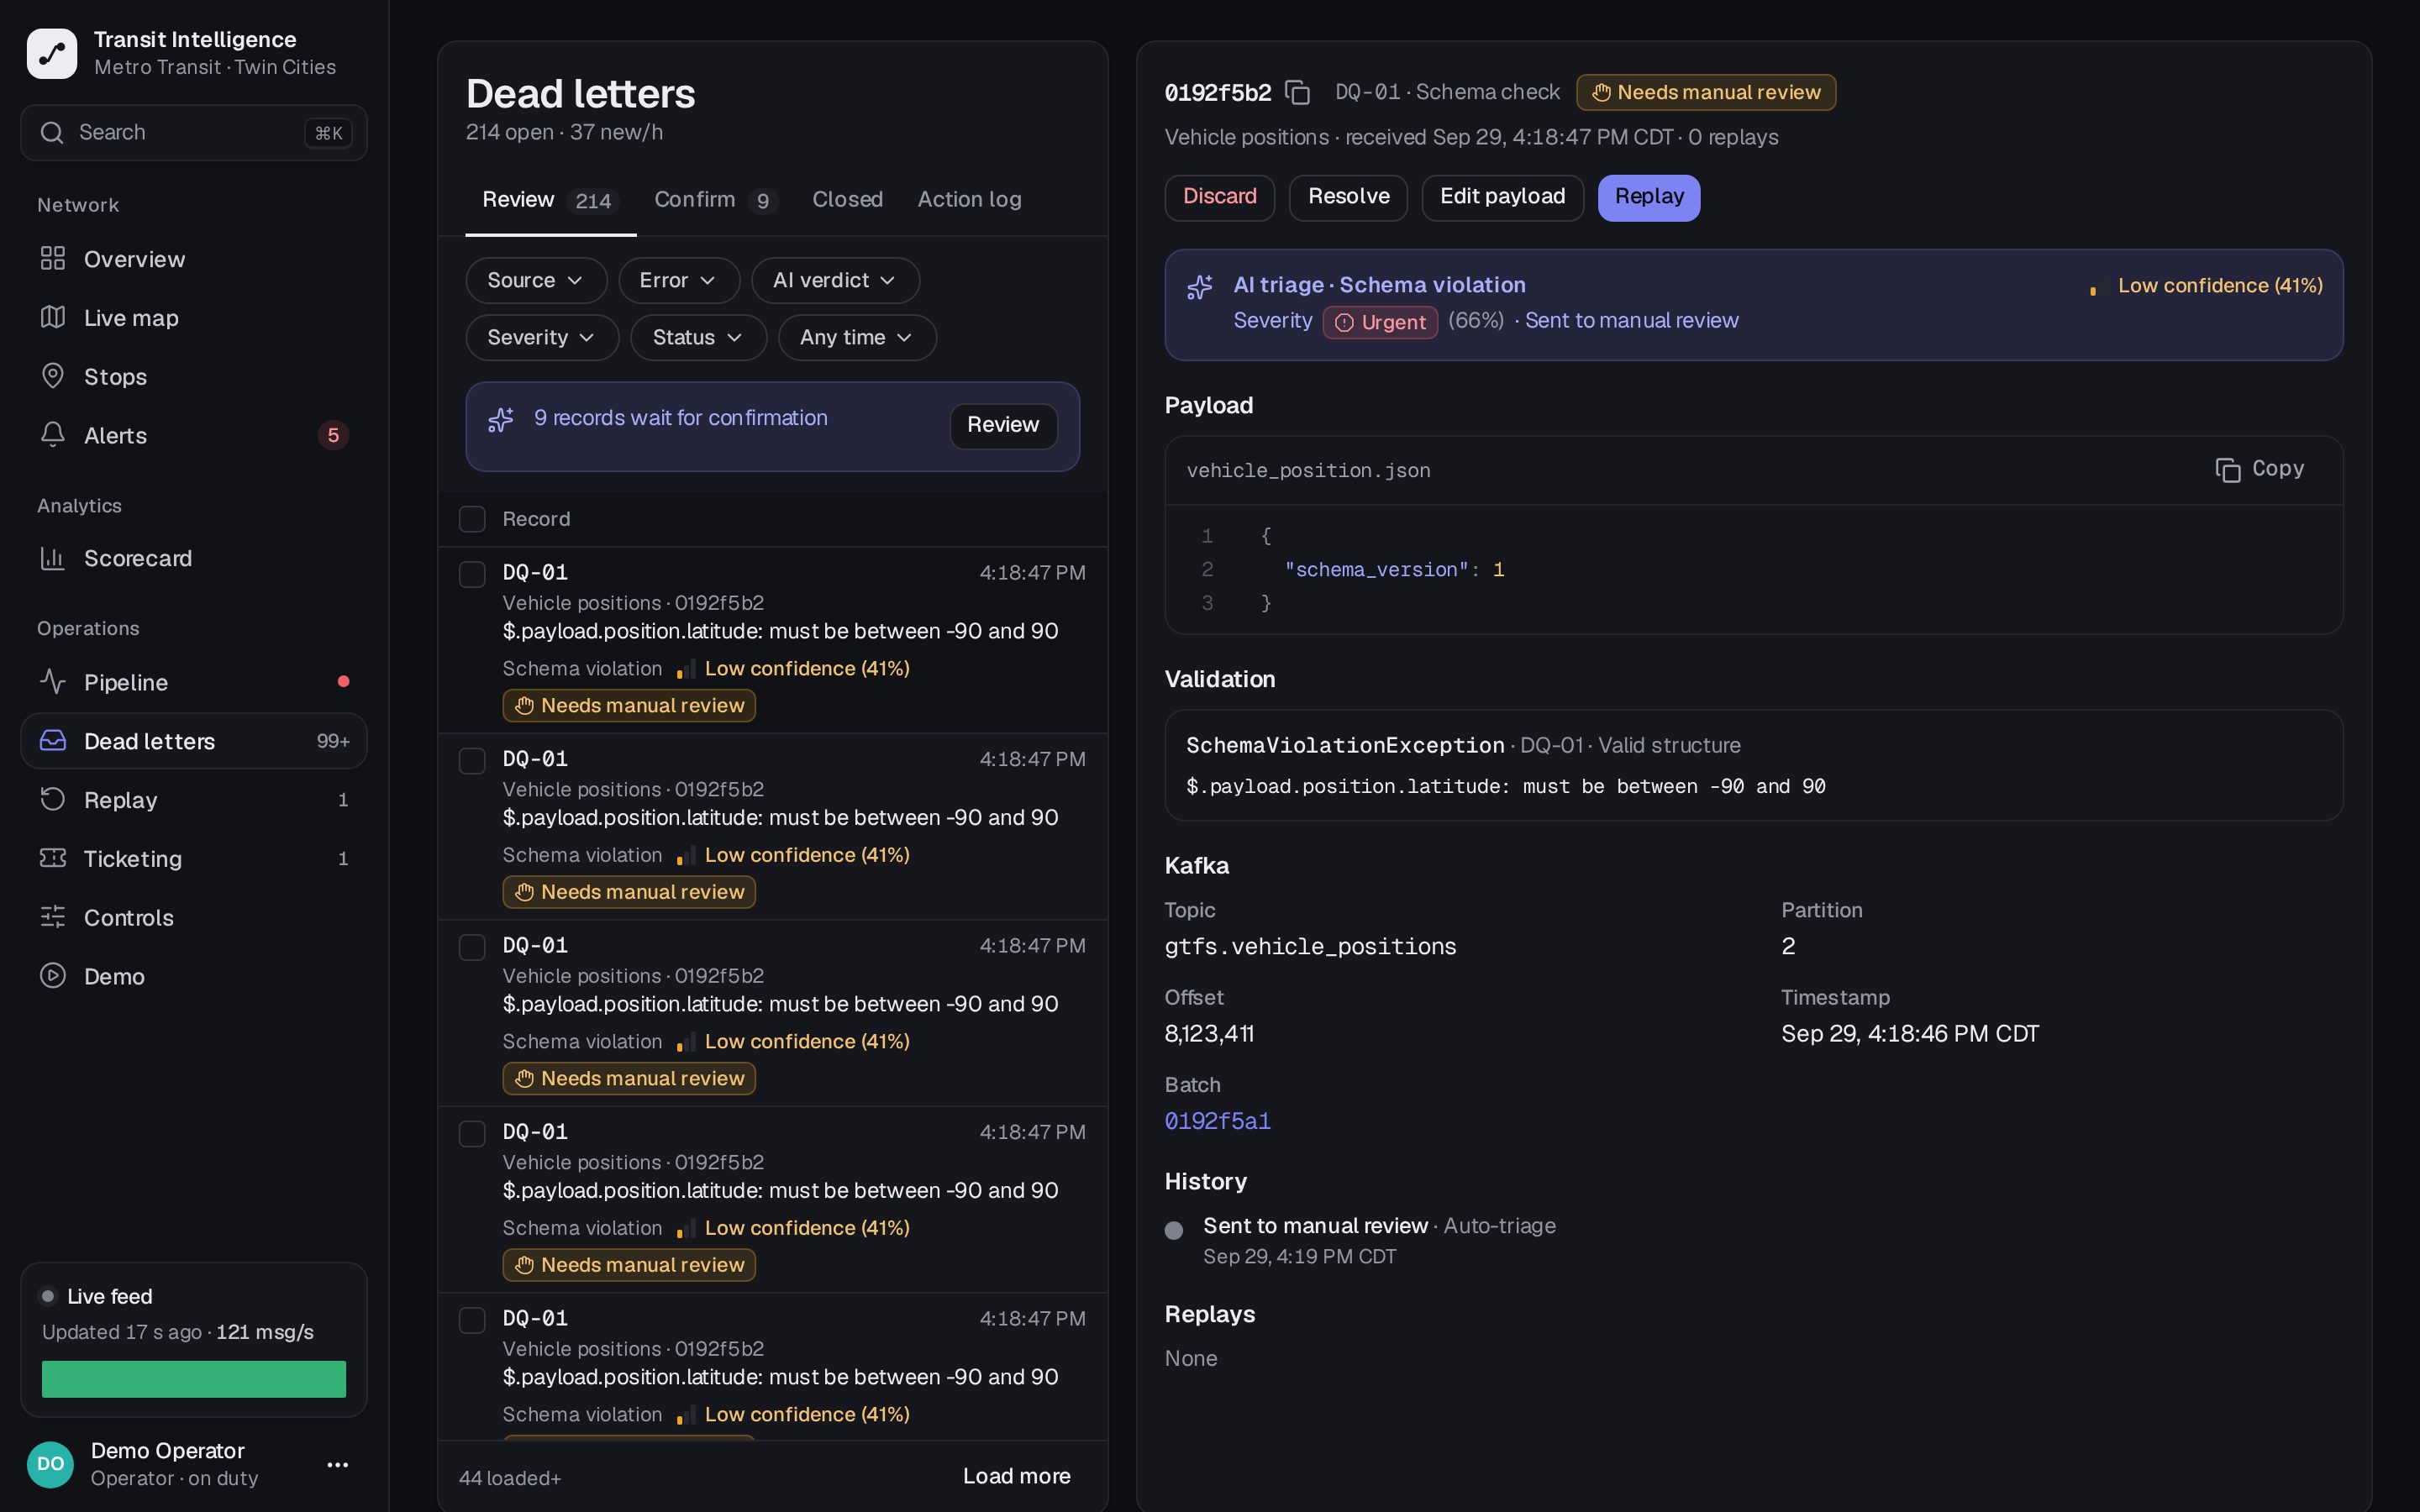Open the Any time filter dropdown
Screen dimensions: 2420x1512
pos(857,337)
